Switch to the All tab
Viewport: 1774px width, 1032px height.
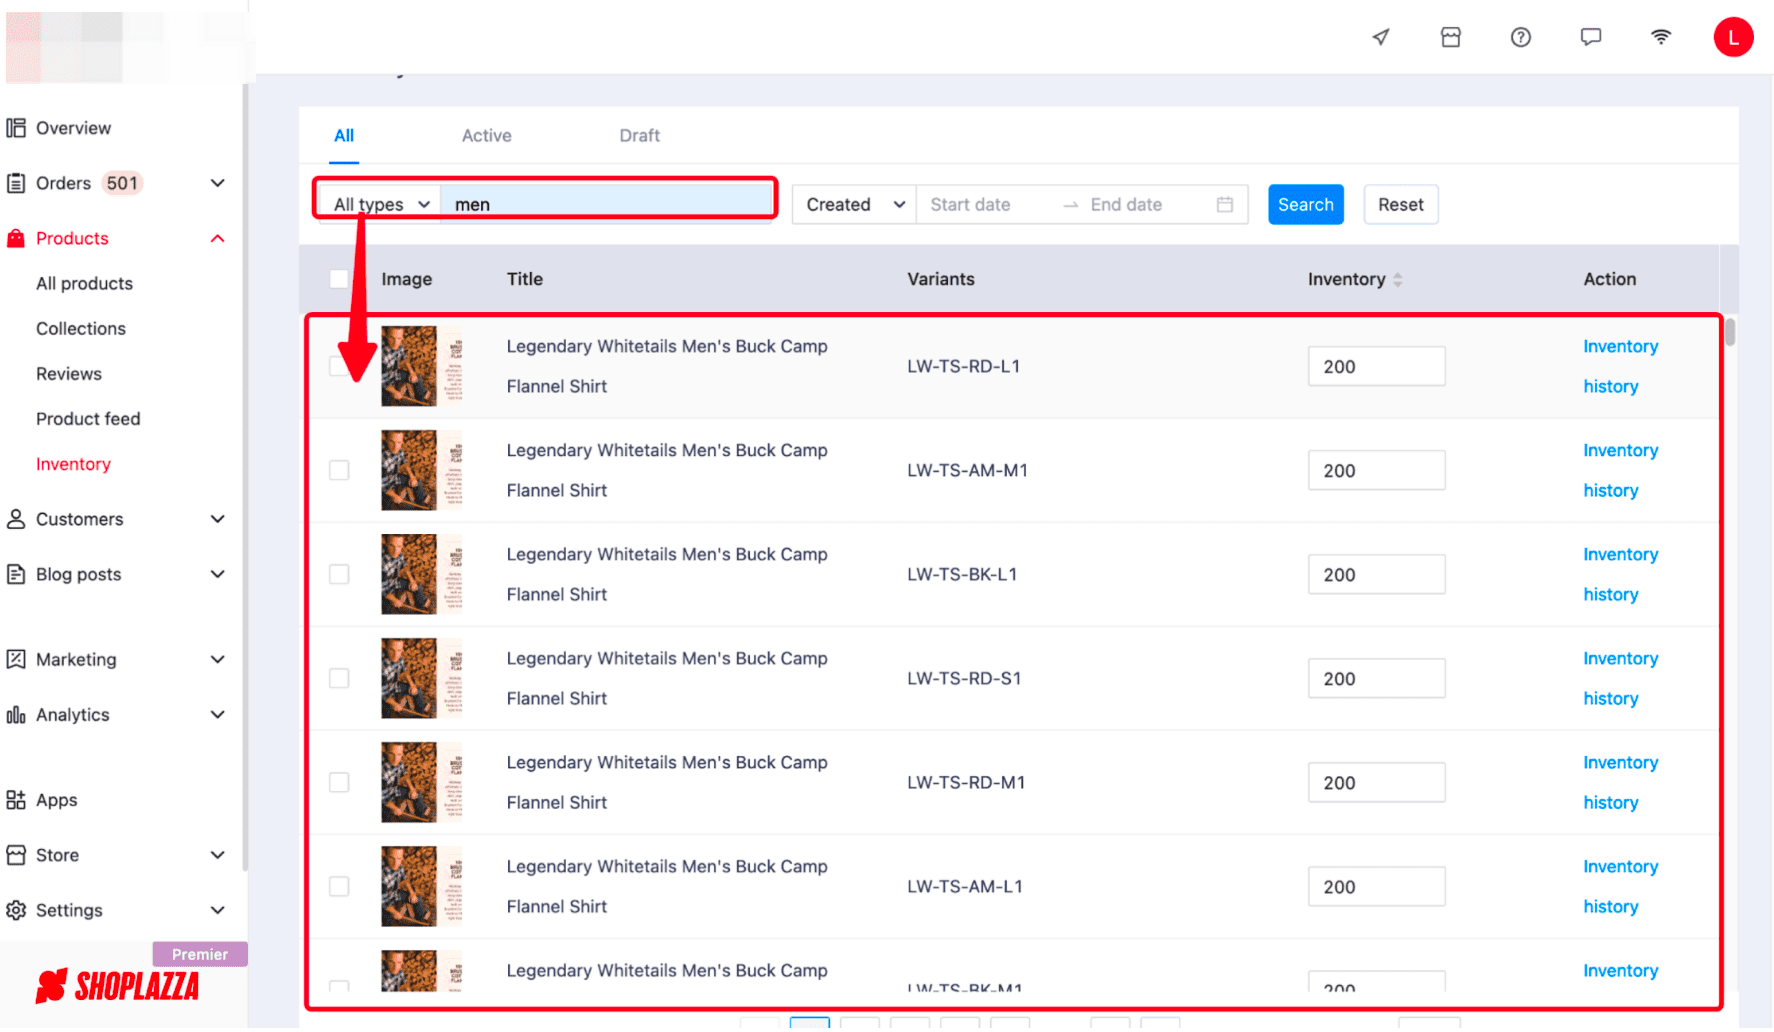(x=344, y=135)
